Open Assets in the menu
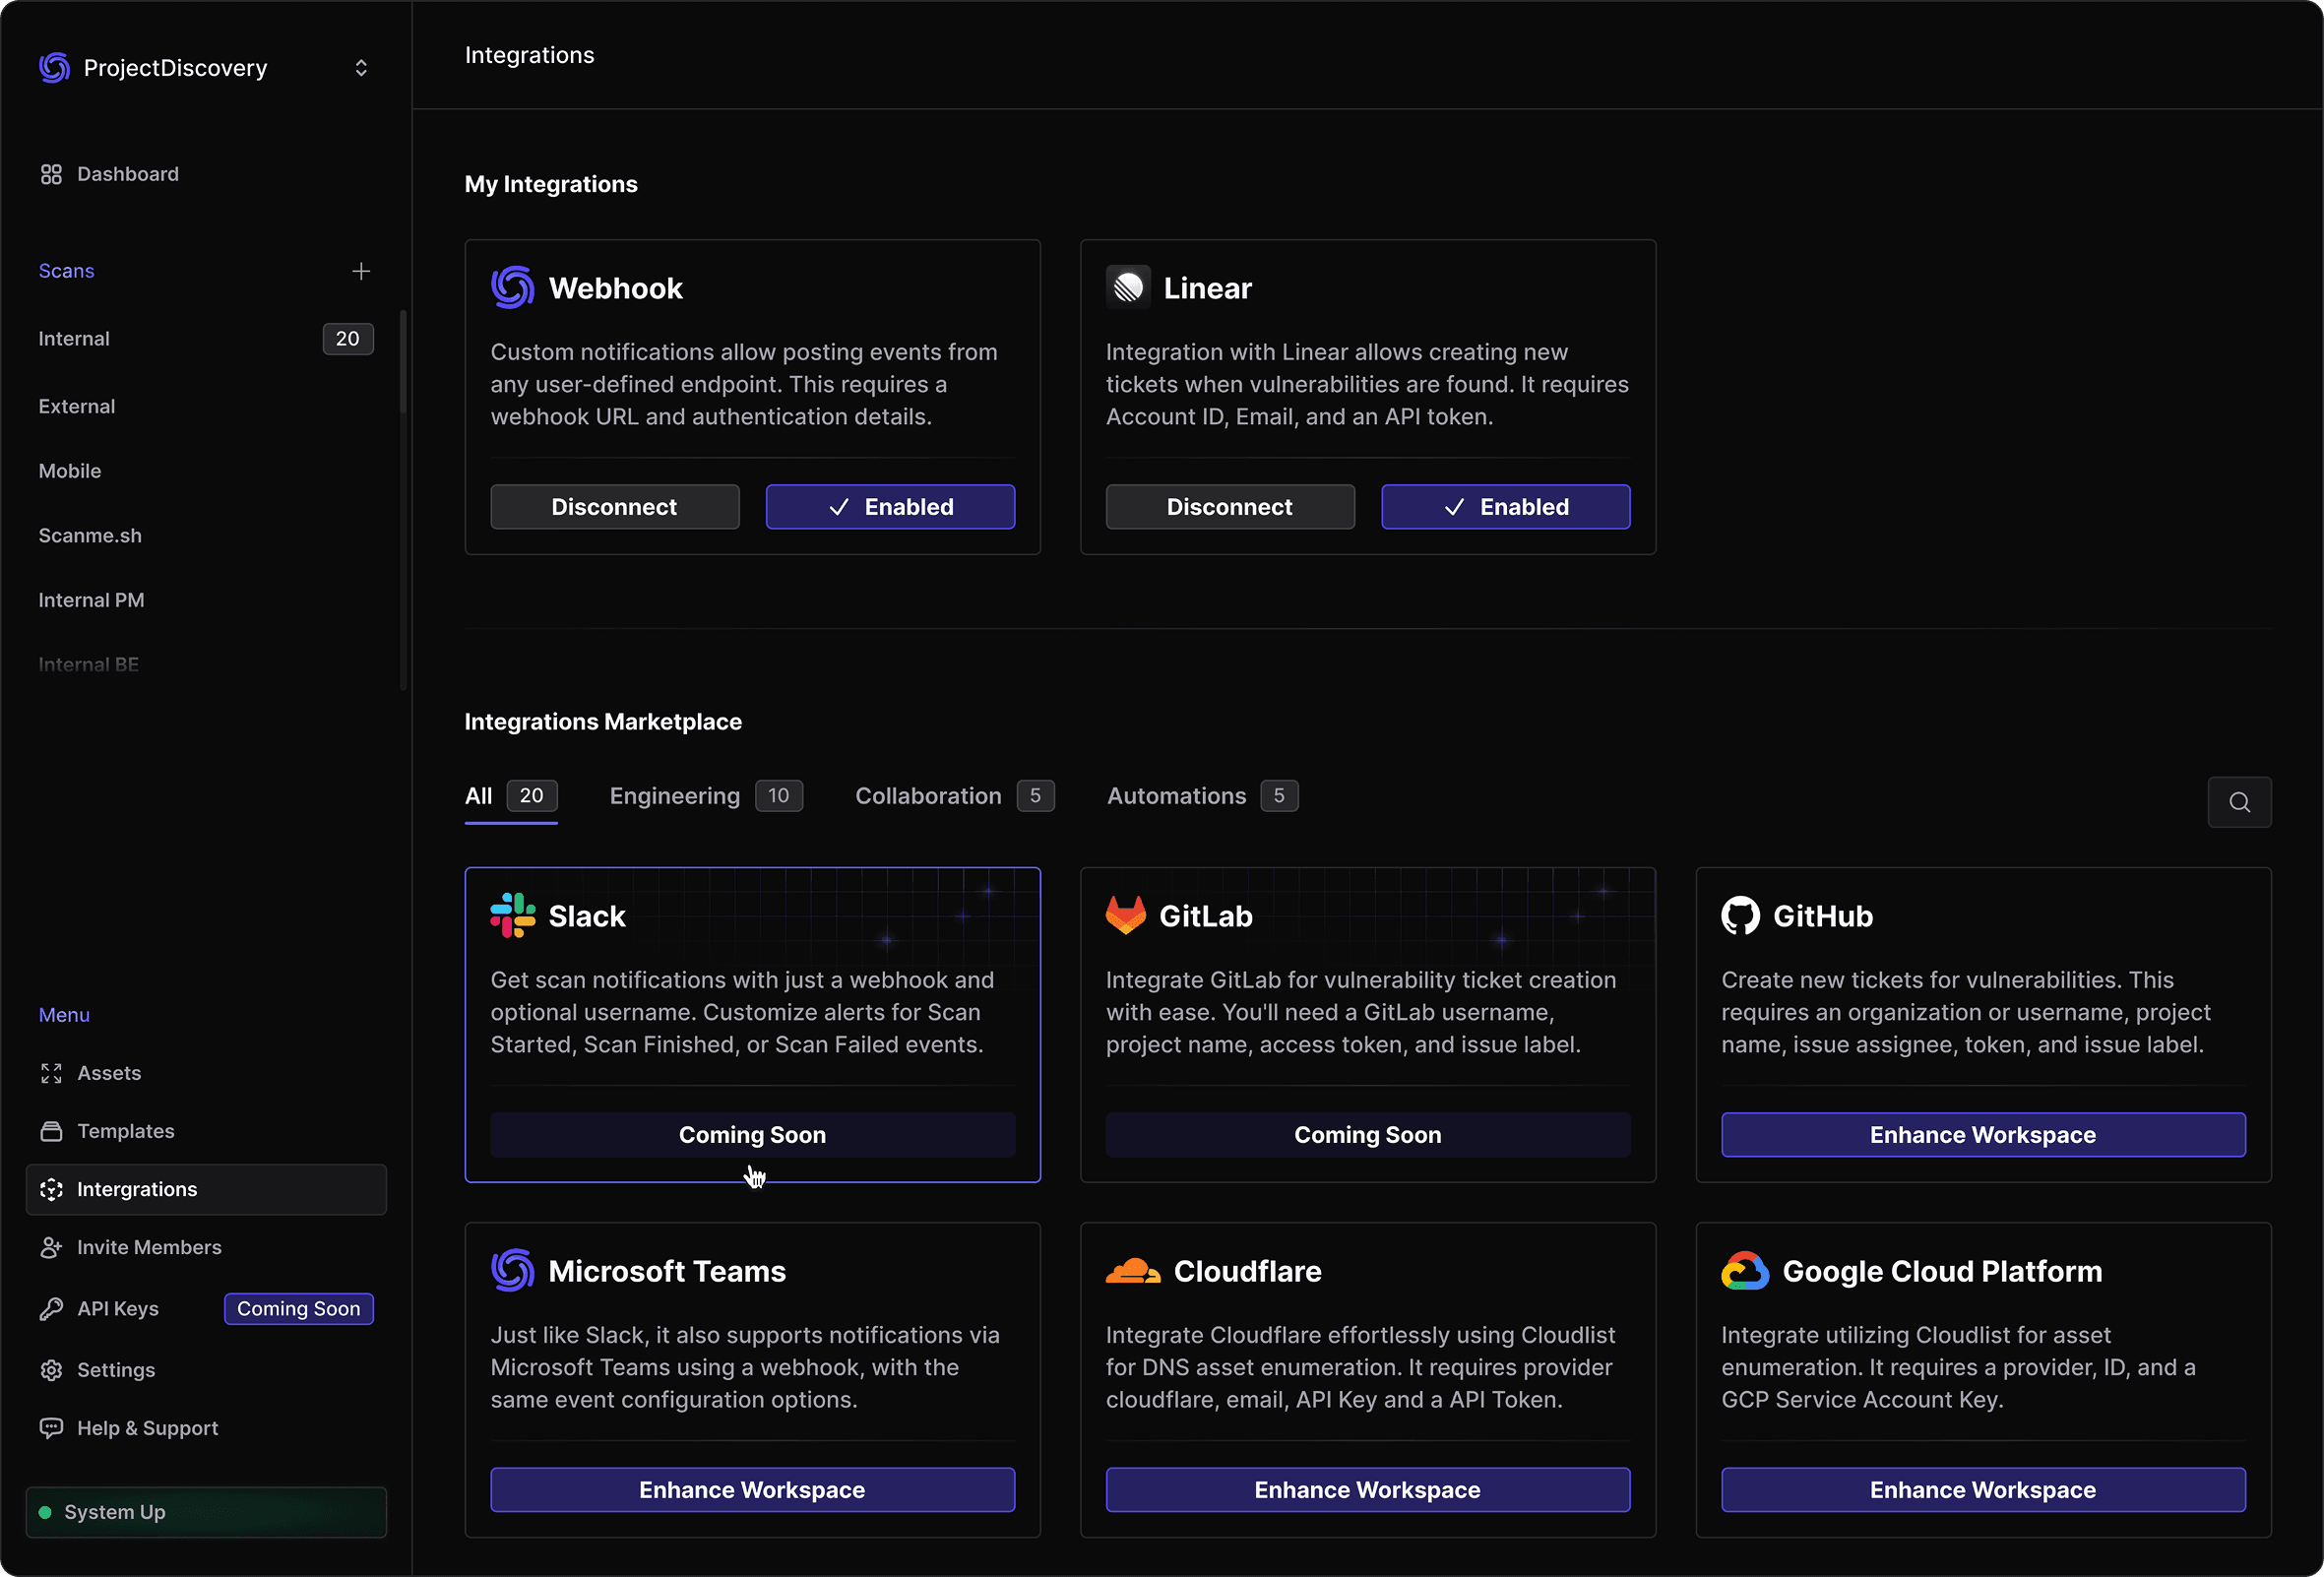This screenshot has height=1577, width=2324. pos(109,1073)
